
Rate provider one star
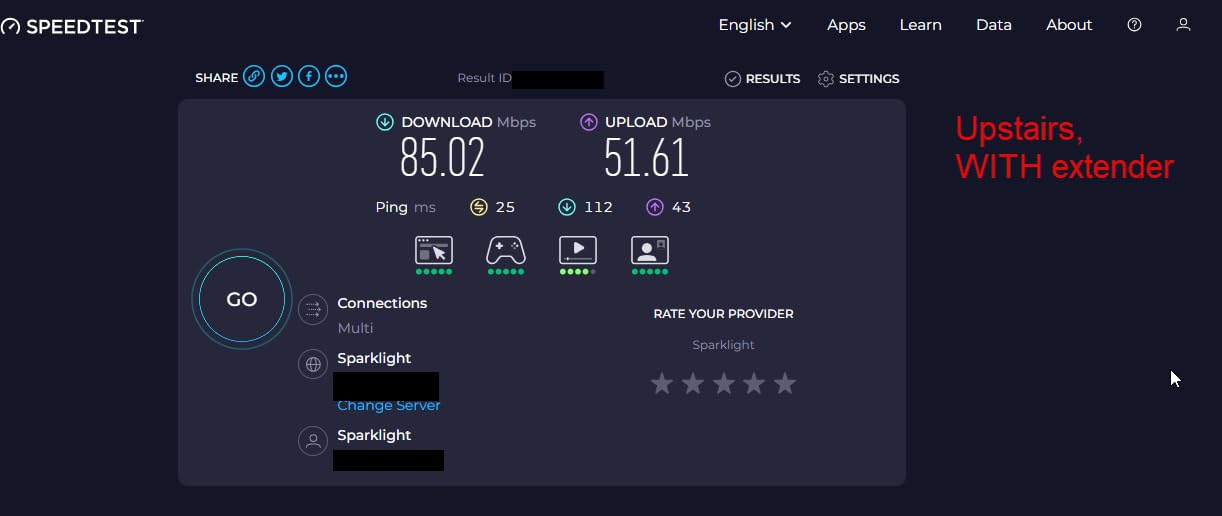[662, 383]
